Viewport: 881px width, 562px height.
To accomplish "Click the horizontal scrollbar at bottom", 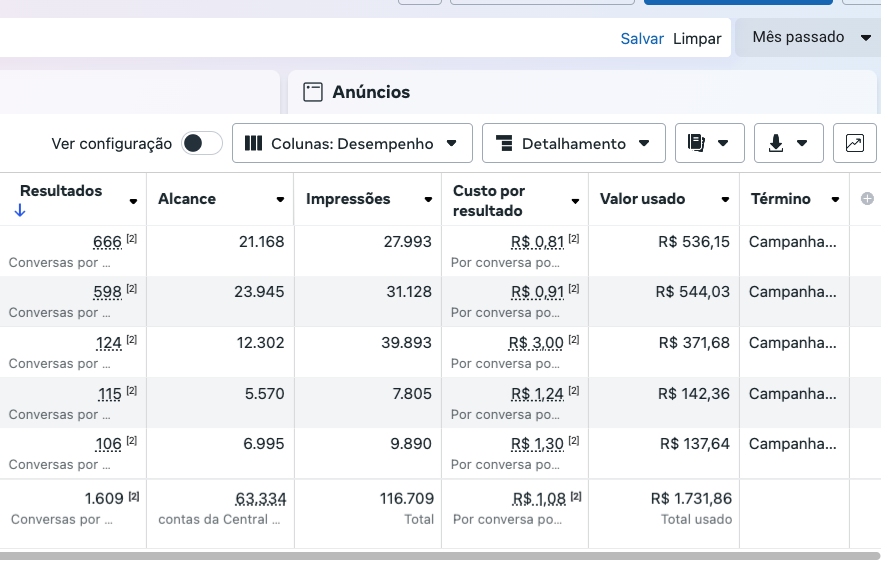I will (x=440, y=555).
